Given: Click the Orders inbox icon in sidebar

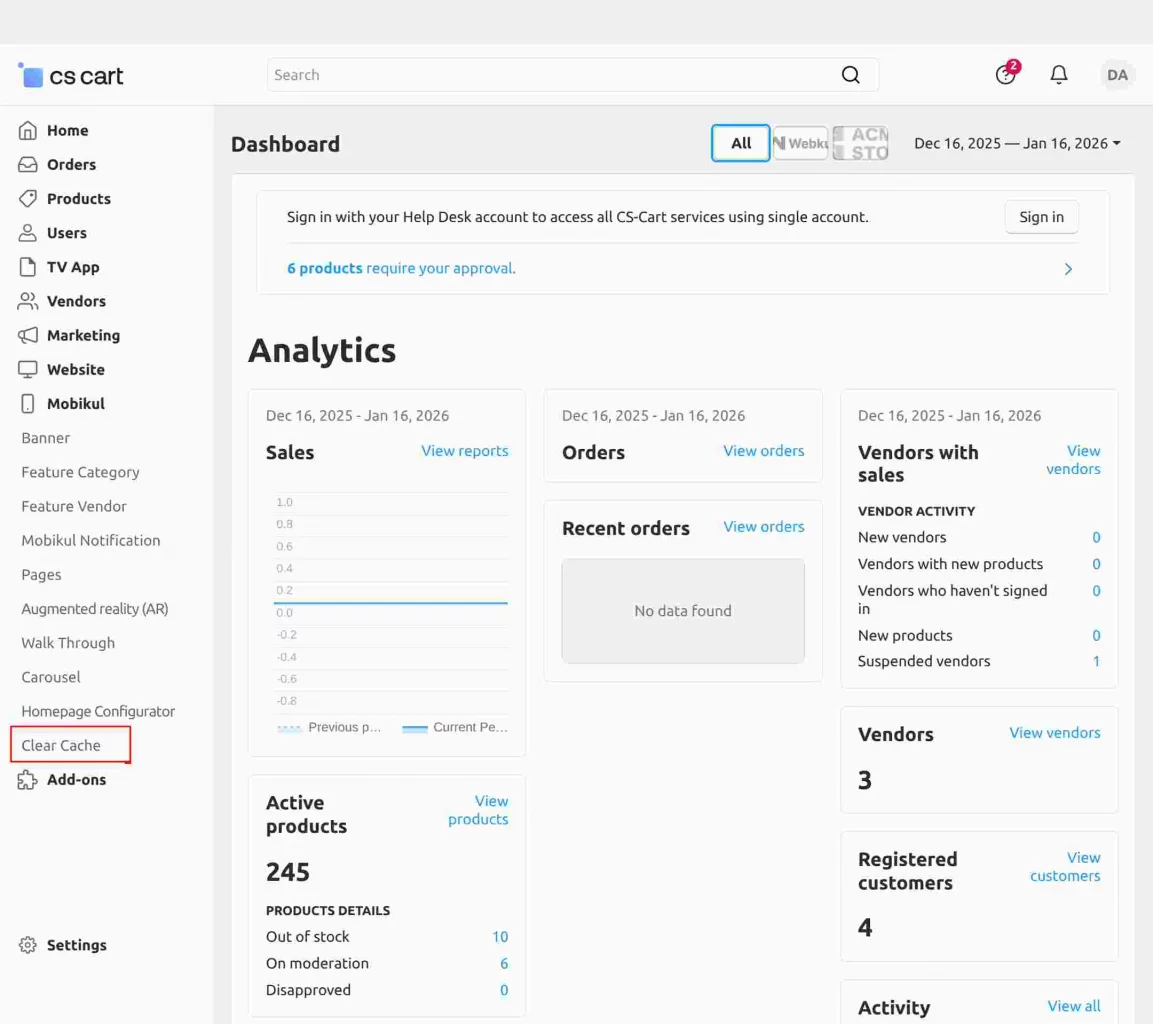Looking at the screenshot, I should tap(28, 164).
